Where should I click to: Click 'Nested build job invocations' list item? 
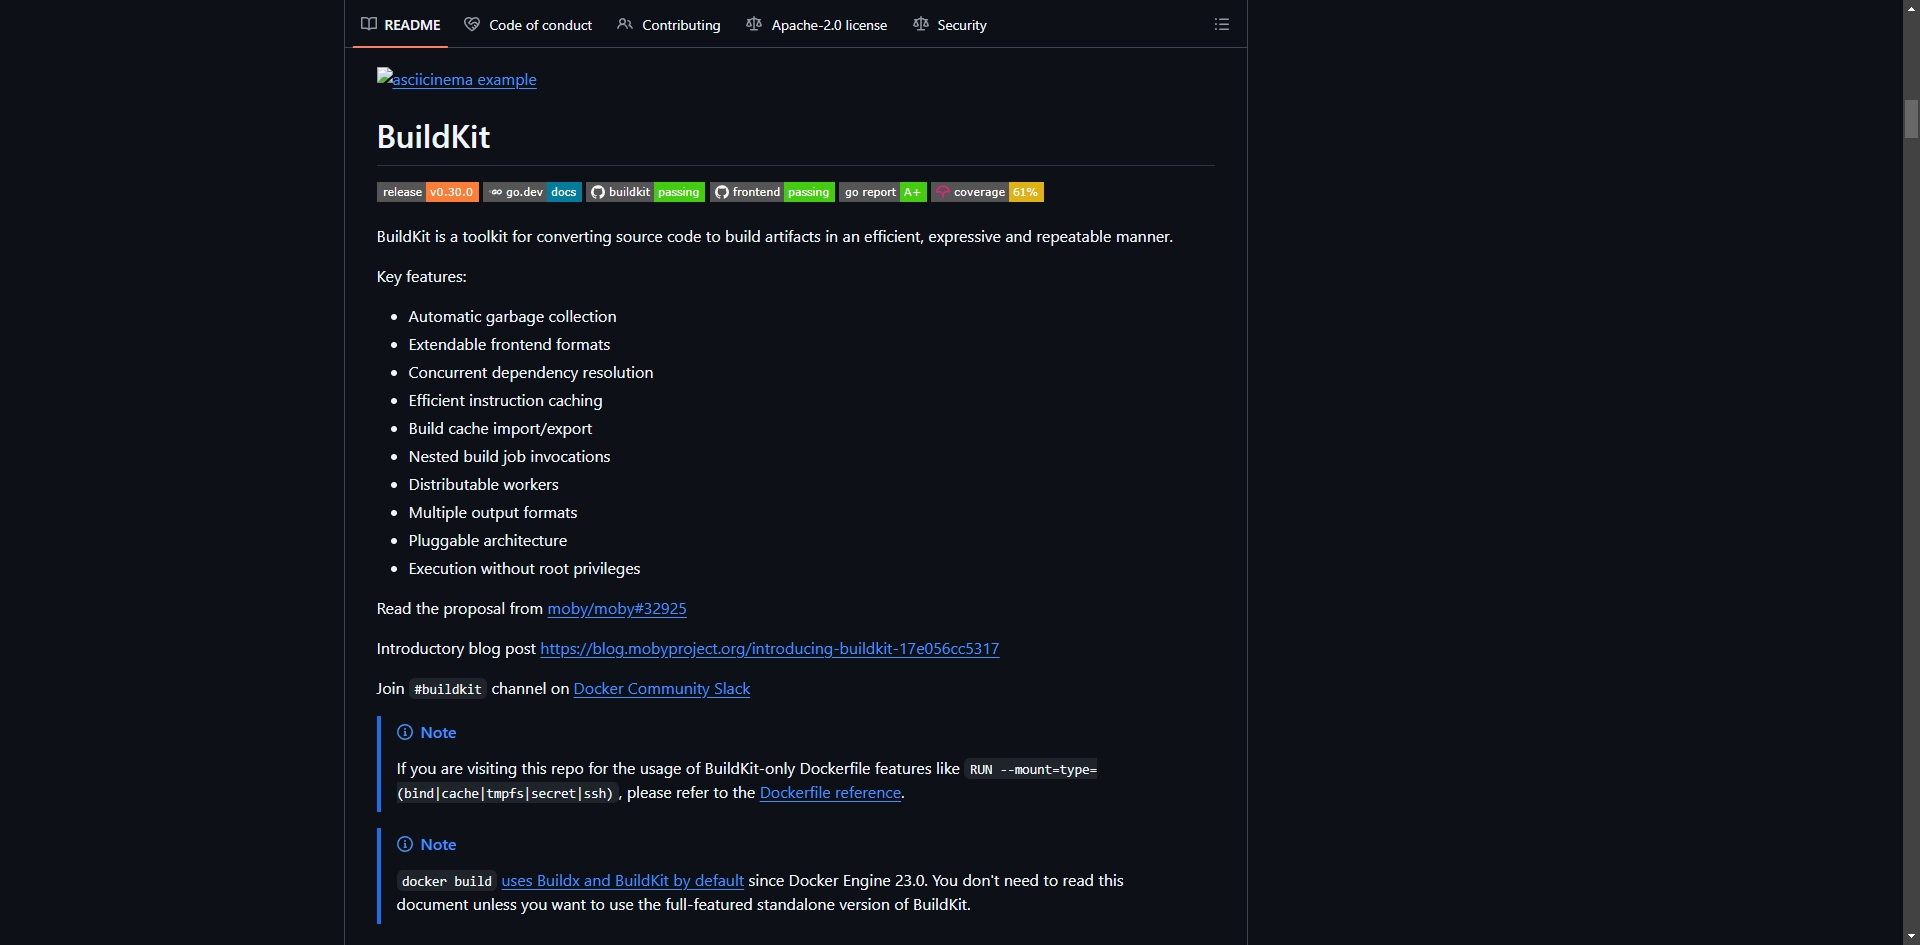(510, 456)
